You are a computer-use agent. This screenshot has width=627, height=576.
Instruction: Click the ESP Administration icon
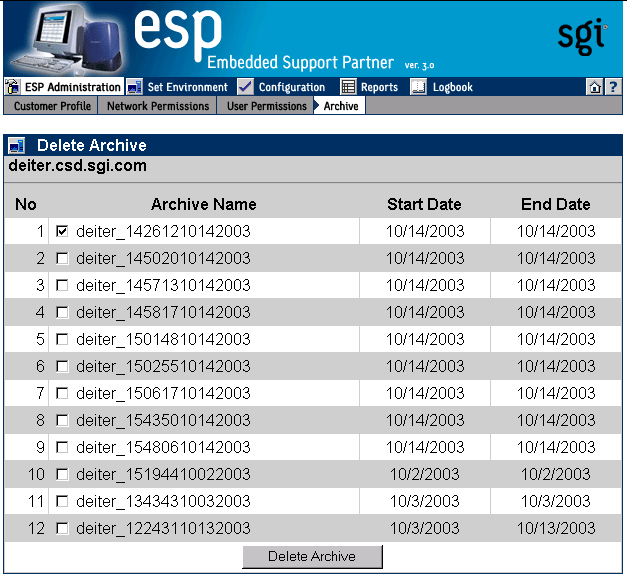tap(13, 87)
